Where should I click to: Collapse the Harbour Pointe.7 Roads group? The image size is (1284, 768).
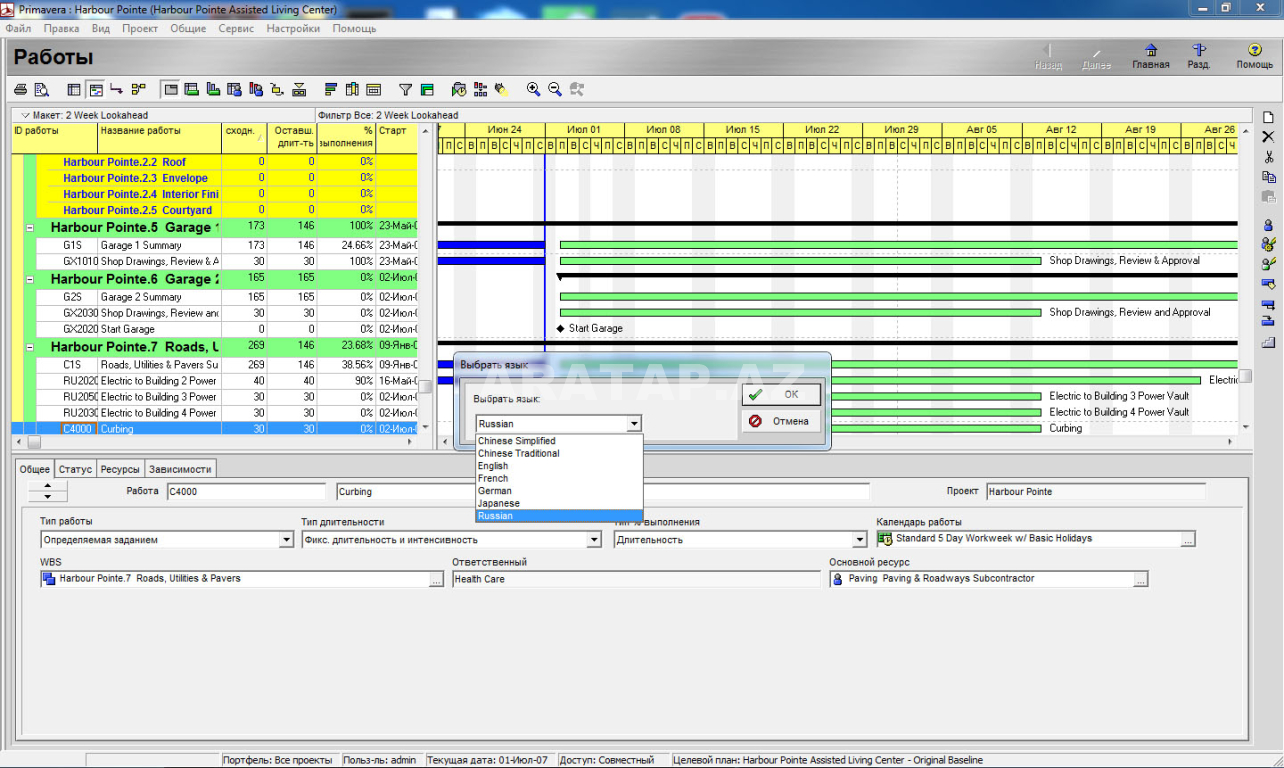(29, 347)
